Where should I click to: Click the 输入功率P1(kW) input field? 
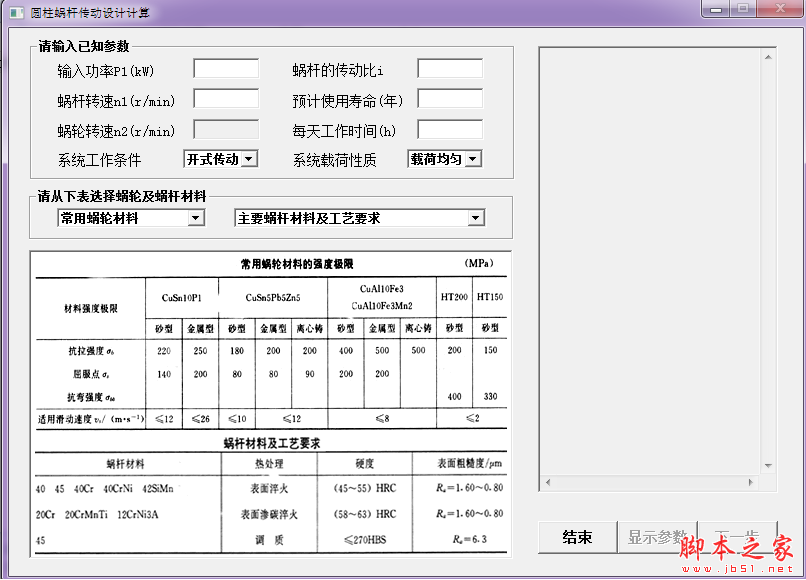click(225, 68)
